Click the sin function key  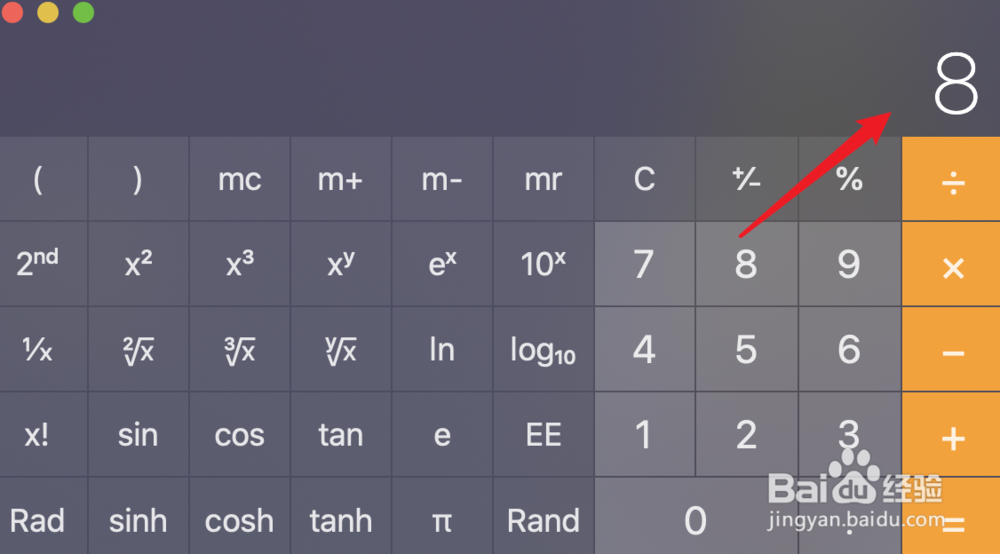pyautogui.click(x=139, y=436)
